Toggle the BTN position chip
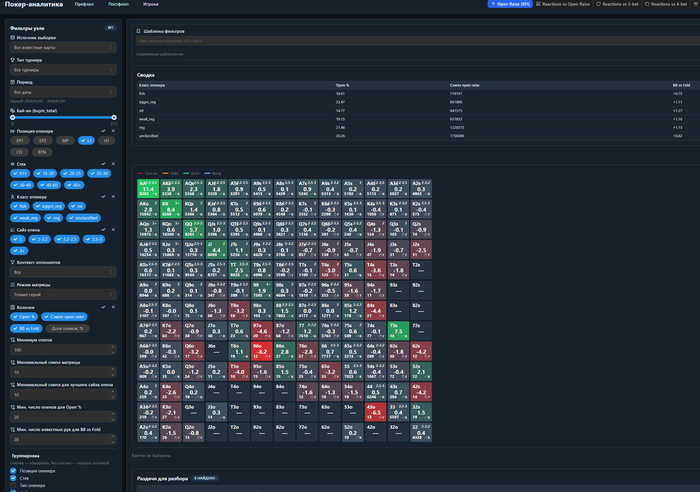The width and height of the screenshot is (700, 492). [x=42, y=152]
